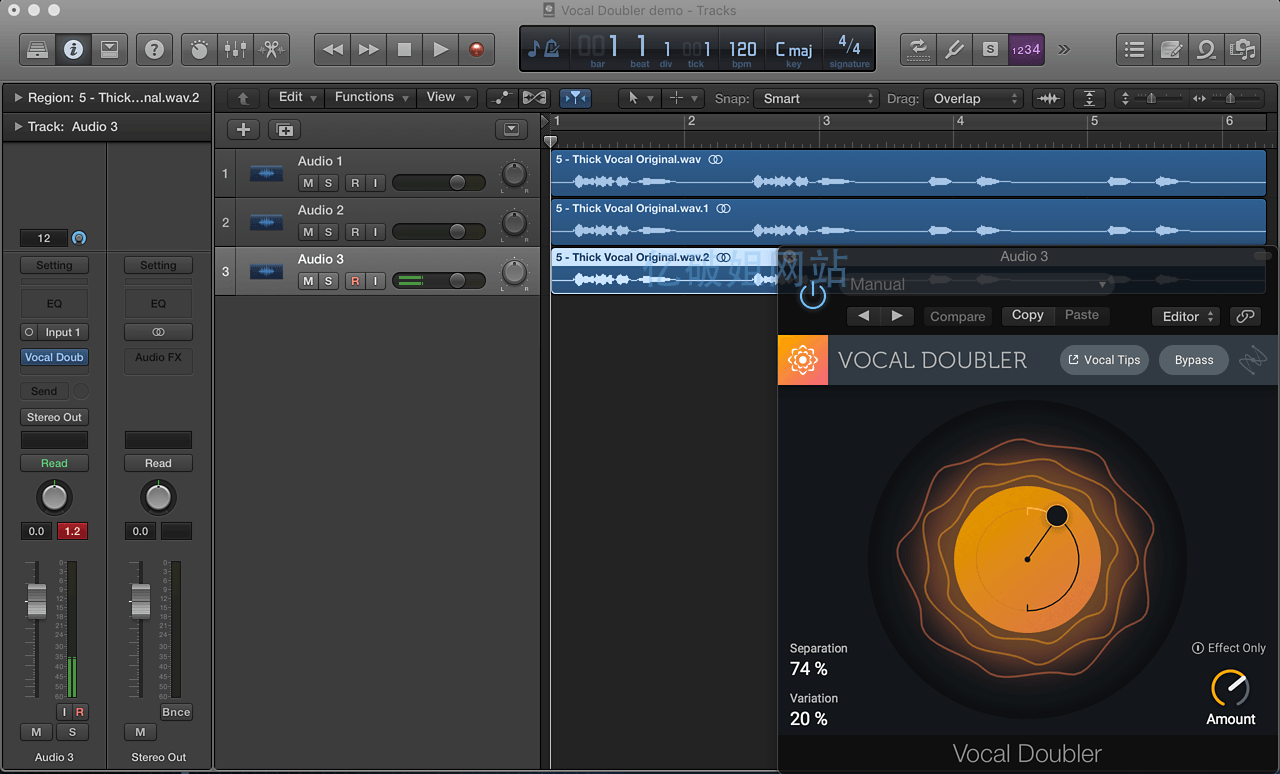Solo the Audio 2 track
Screen dimensions: 1280x774
tap(328, 232)
